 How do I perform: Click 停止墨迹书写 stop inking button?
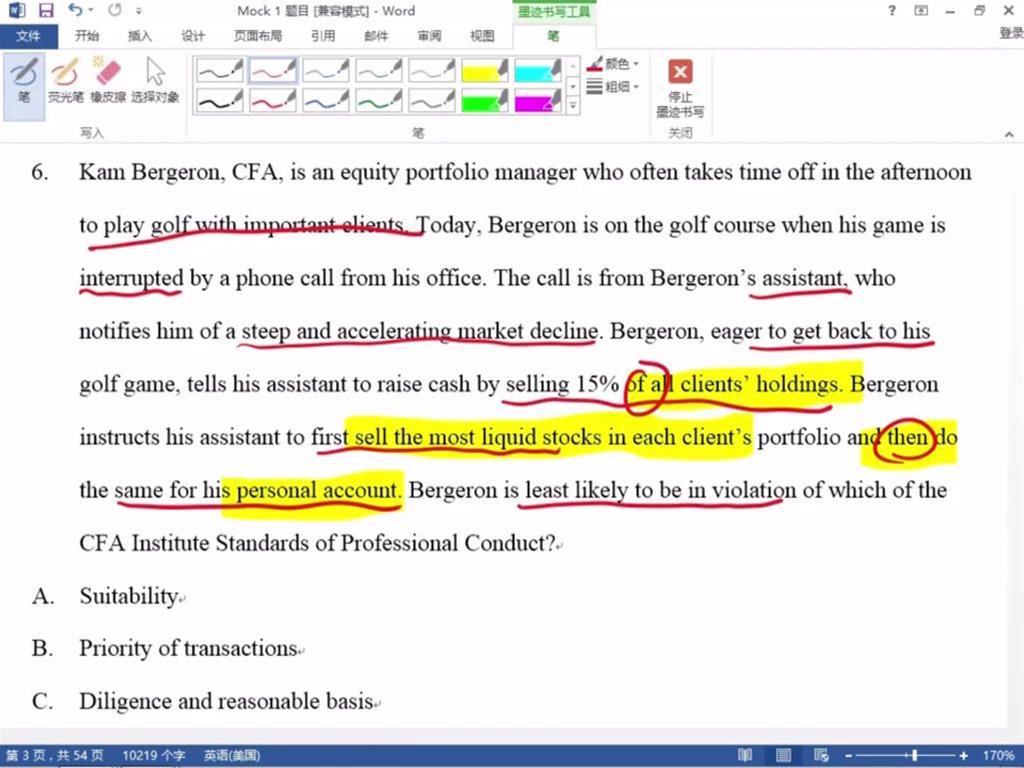pos(680,87)
